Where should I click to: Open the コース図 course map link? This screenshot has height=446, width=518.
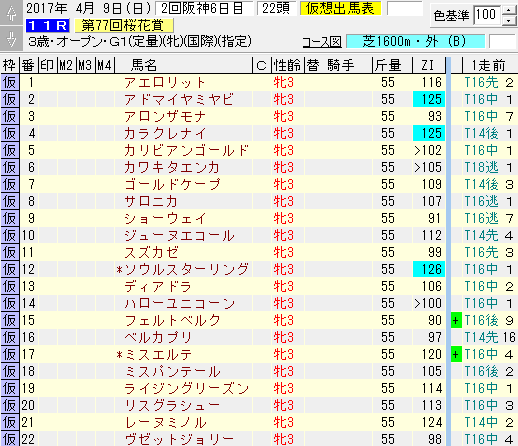322,42
